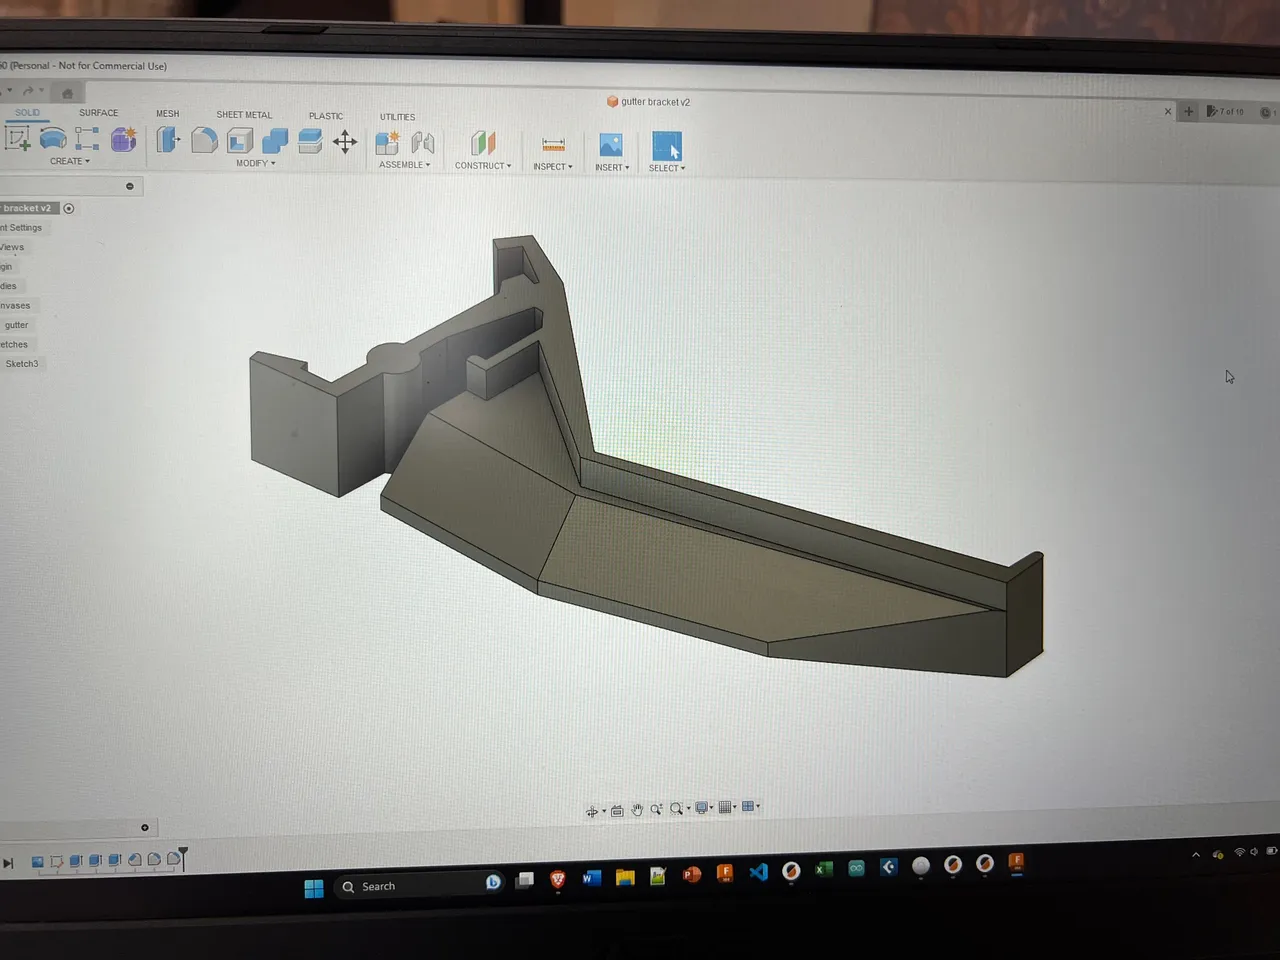
Task: Switch to the Surface tab
Action: pos(98,112)
